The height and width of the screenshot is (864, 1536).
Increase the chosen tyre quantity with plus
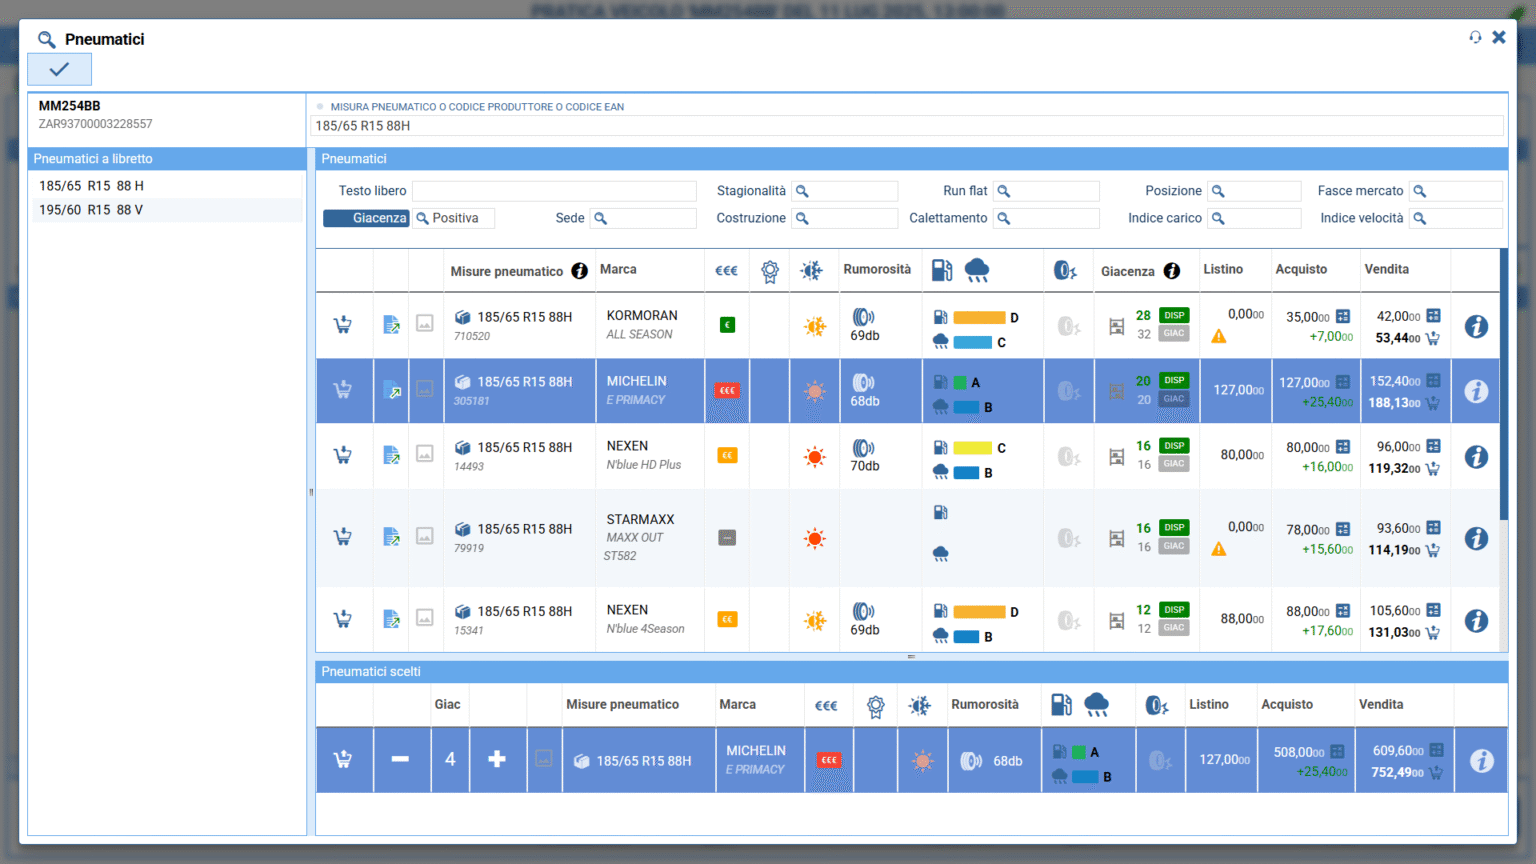pos(497,760)
